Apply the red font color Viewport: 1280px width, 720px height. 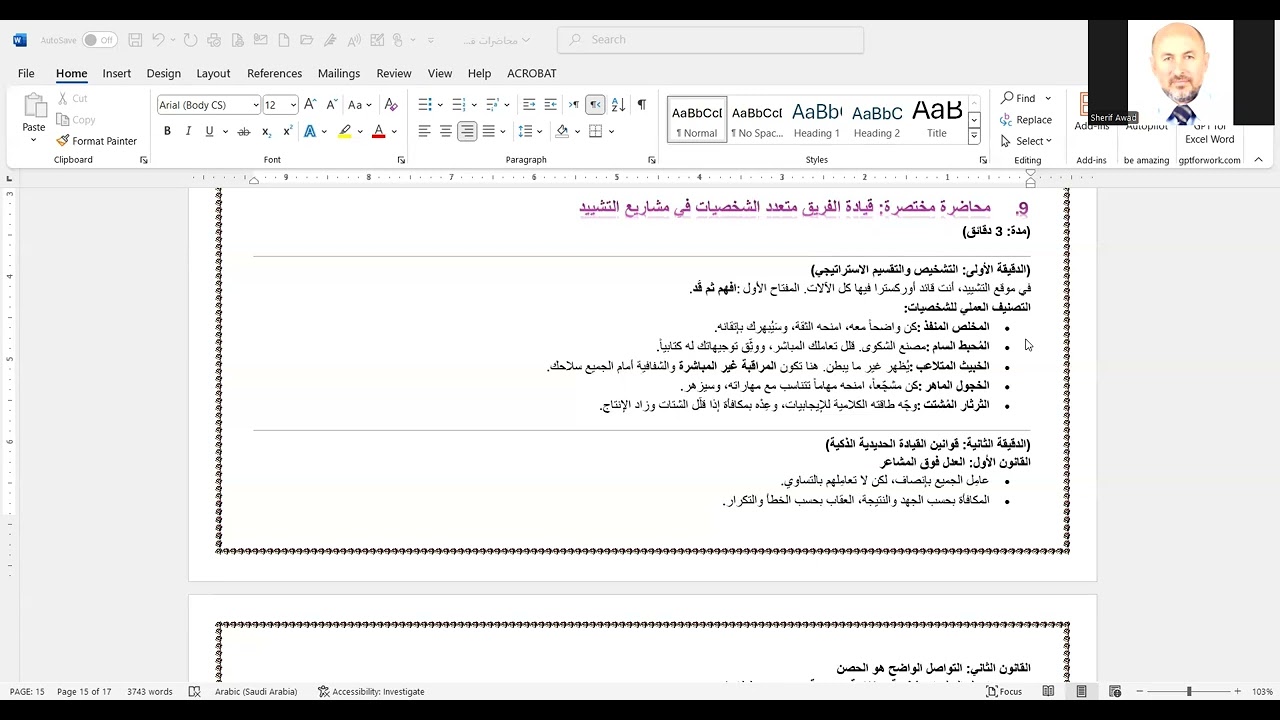pyautogui.click(x=378, y=131)
